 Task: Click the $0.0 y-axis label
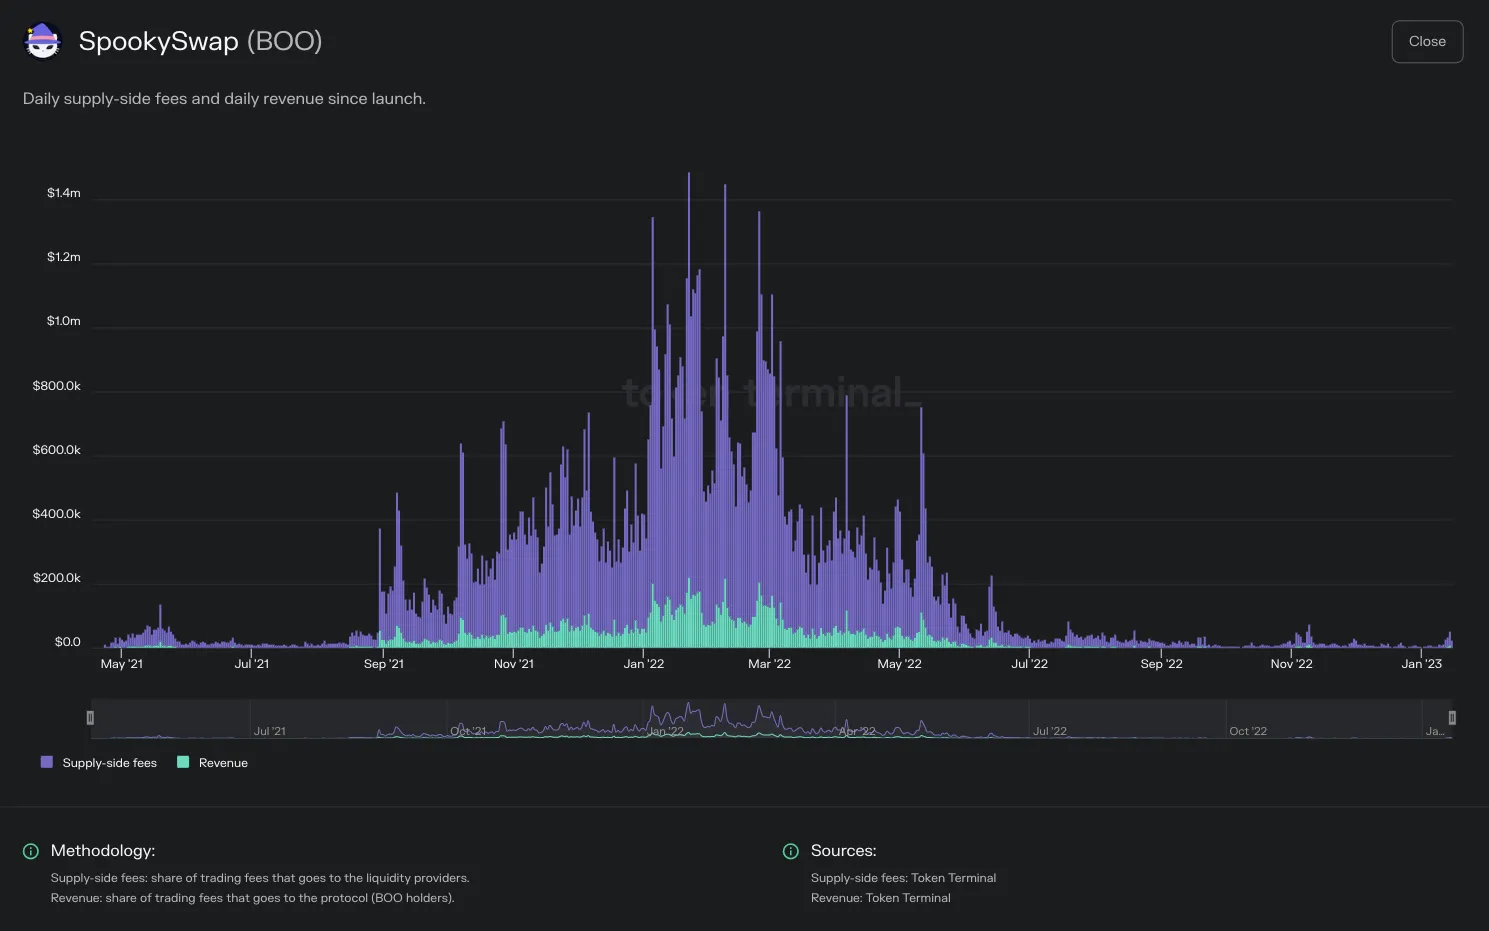point(68,642)
